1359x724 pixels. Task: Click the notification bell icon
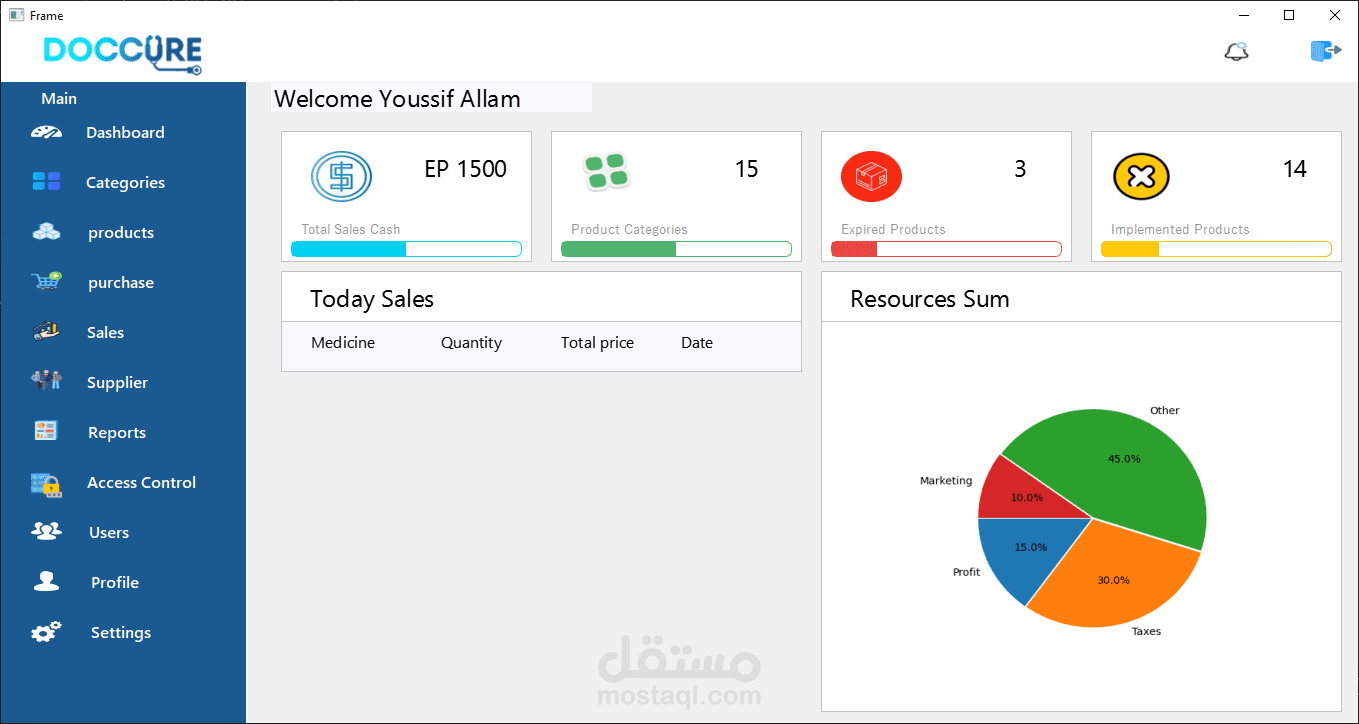pos(1237,51)
